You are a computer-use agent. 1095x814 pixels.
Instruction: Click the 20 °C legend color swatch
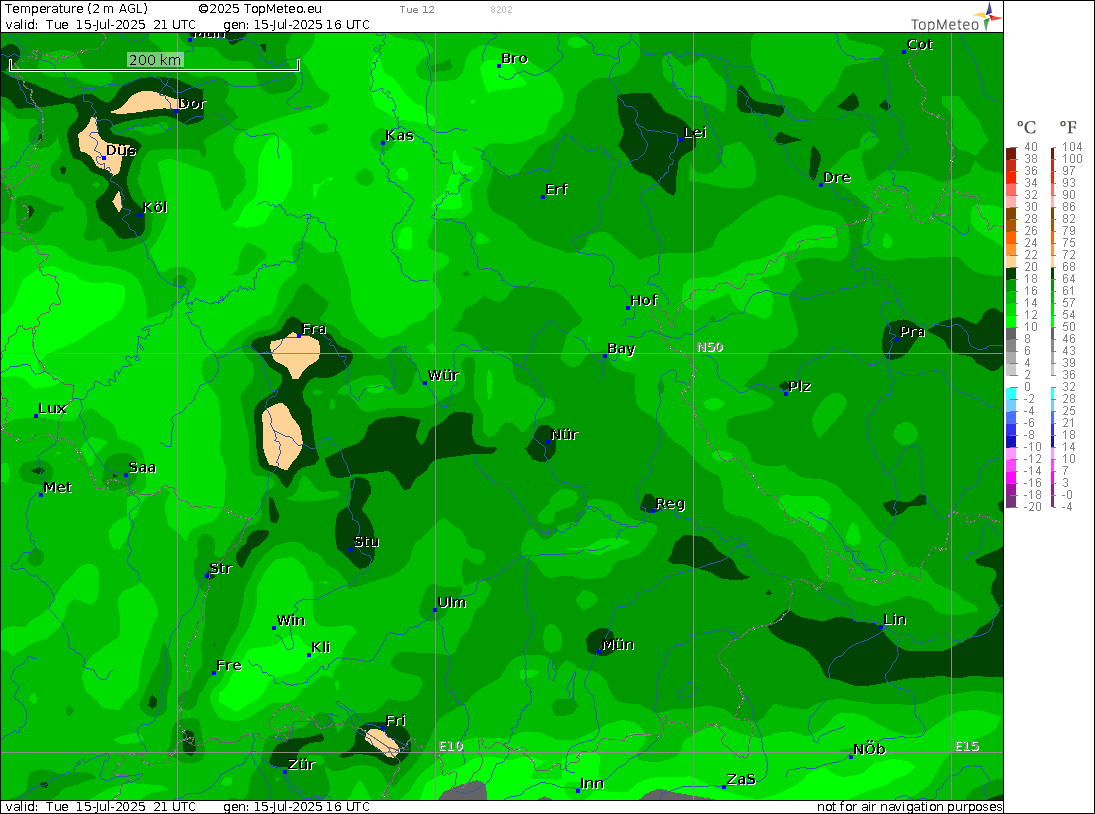[1011, 261]
